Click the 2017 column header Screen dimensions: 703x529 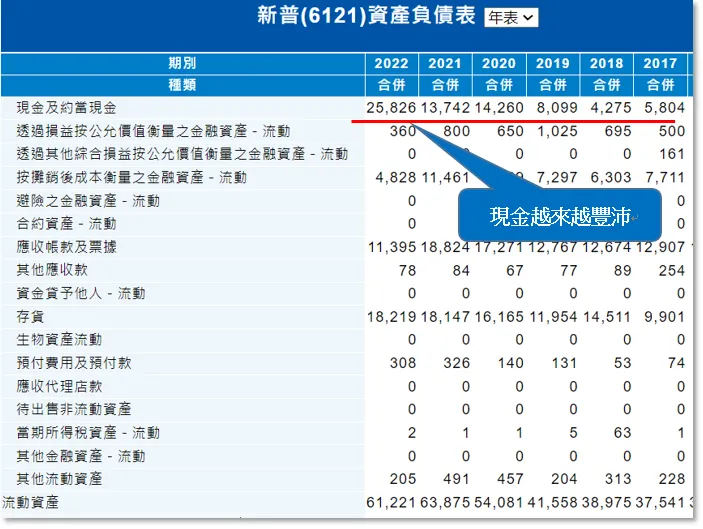click(x=660, y=64)
